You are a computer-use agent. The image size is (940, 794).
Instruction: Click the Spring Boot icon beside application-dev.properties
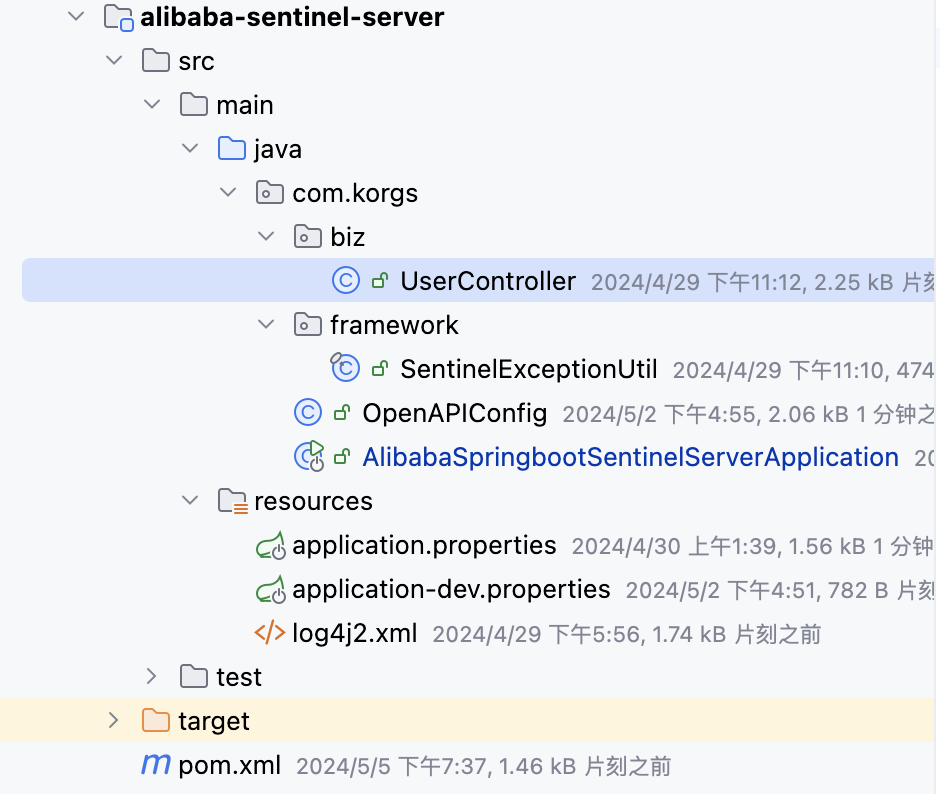click(x=269, y=589)
